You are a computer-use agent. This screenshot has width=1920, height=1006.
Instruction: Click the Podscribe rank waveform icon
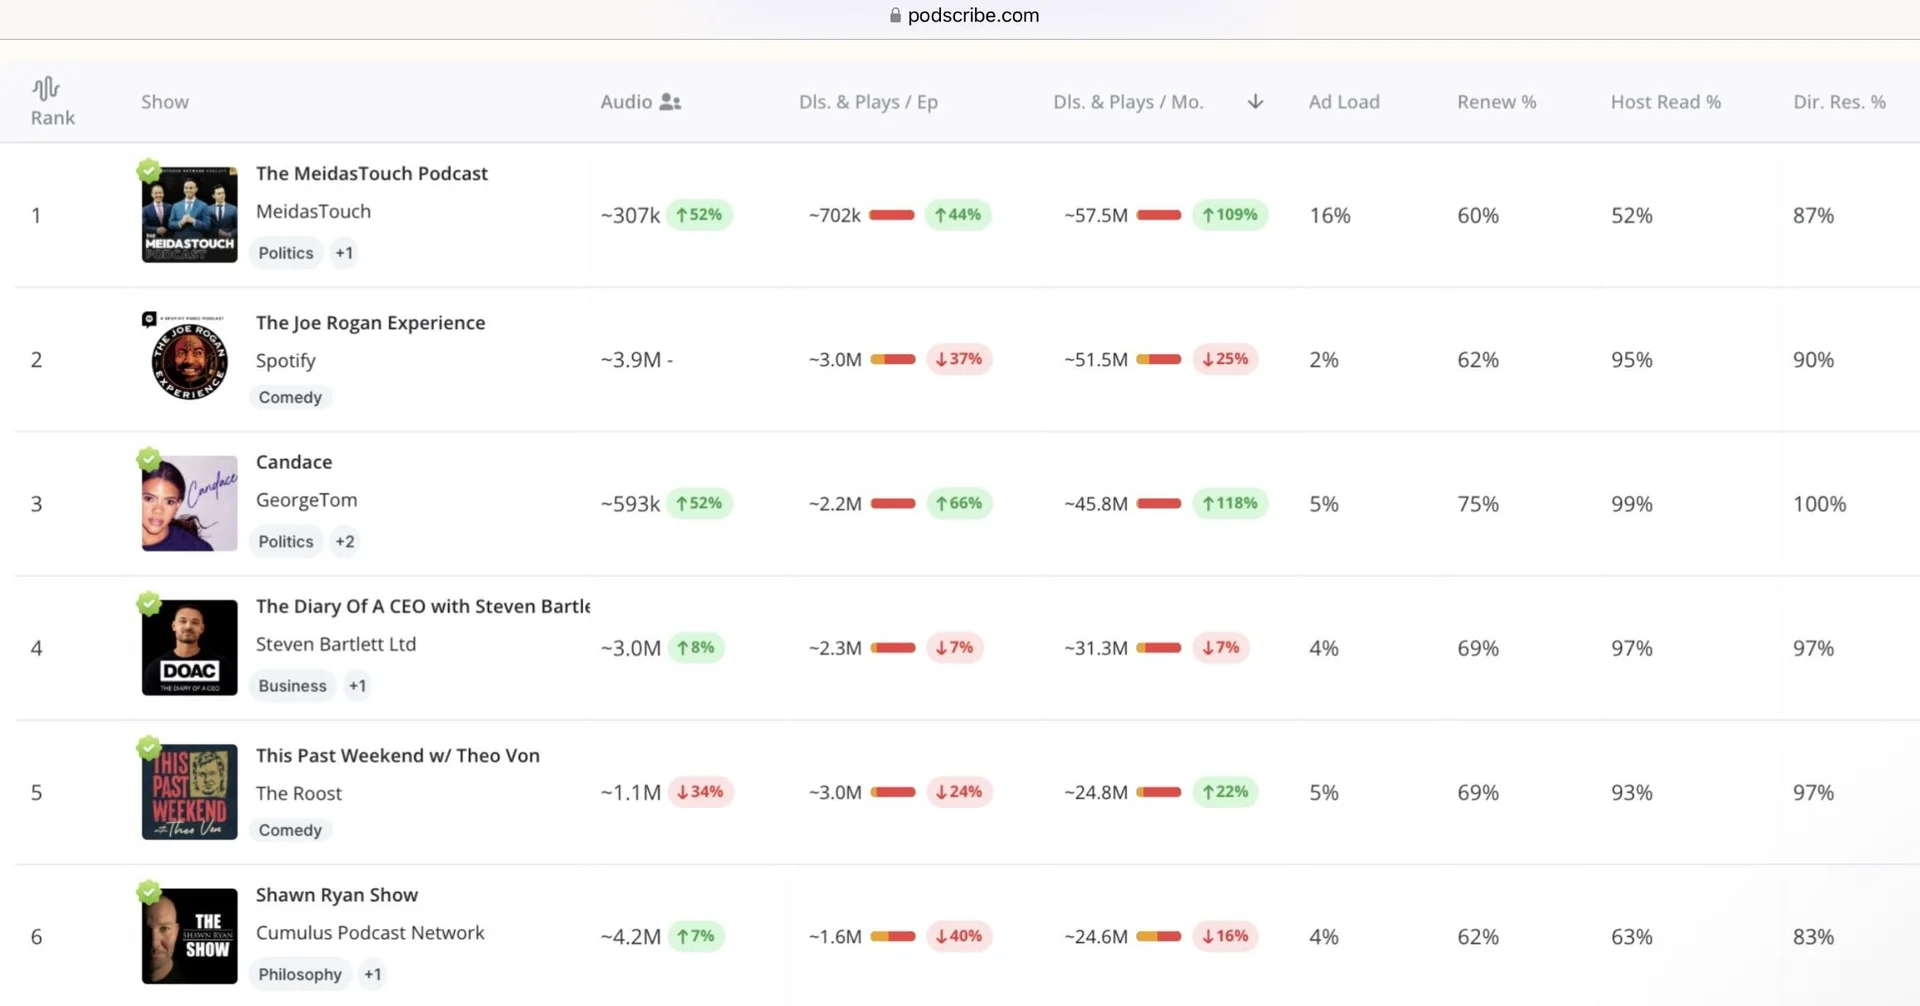46,89
